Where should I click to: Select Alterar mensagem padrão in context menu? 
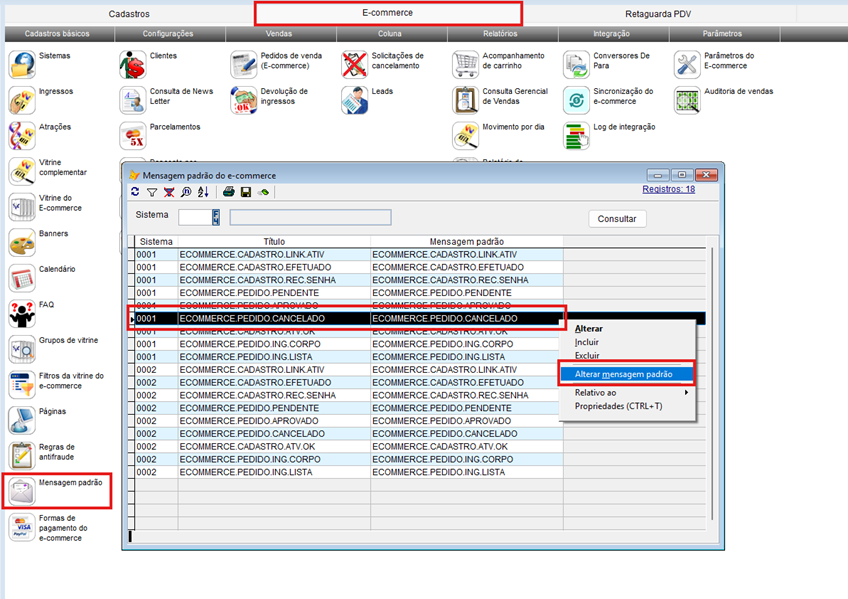(x=624, y=374)
